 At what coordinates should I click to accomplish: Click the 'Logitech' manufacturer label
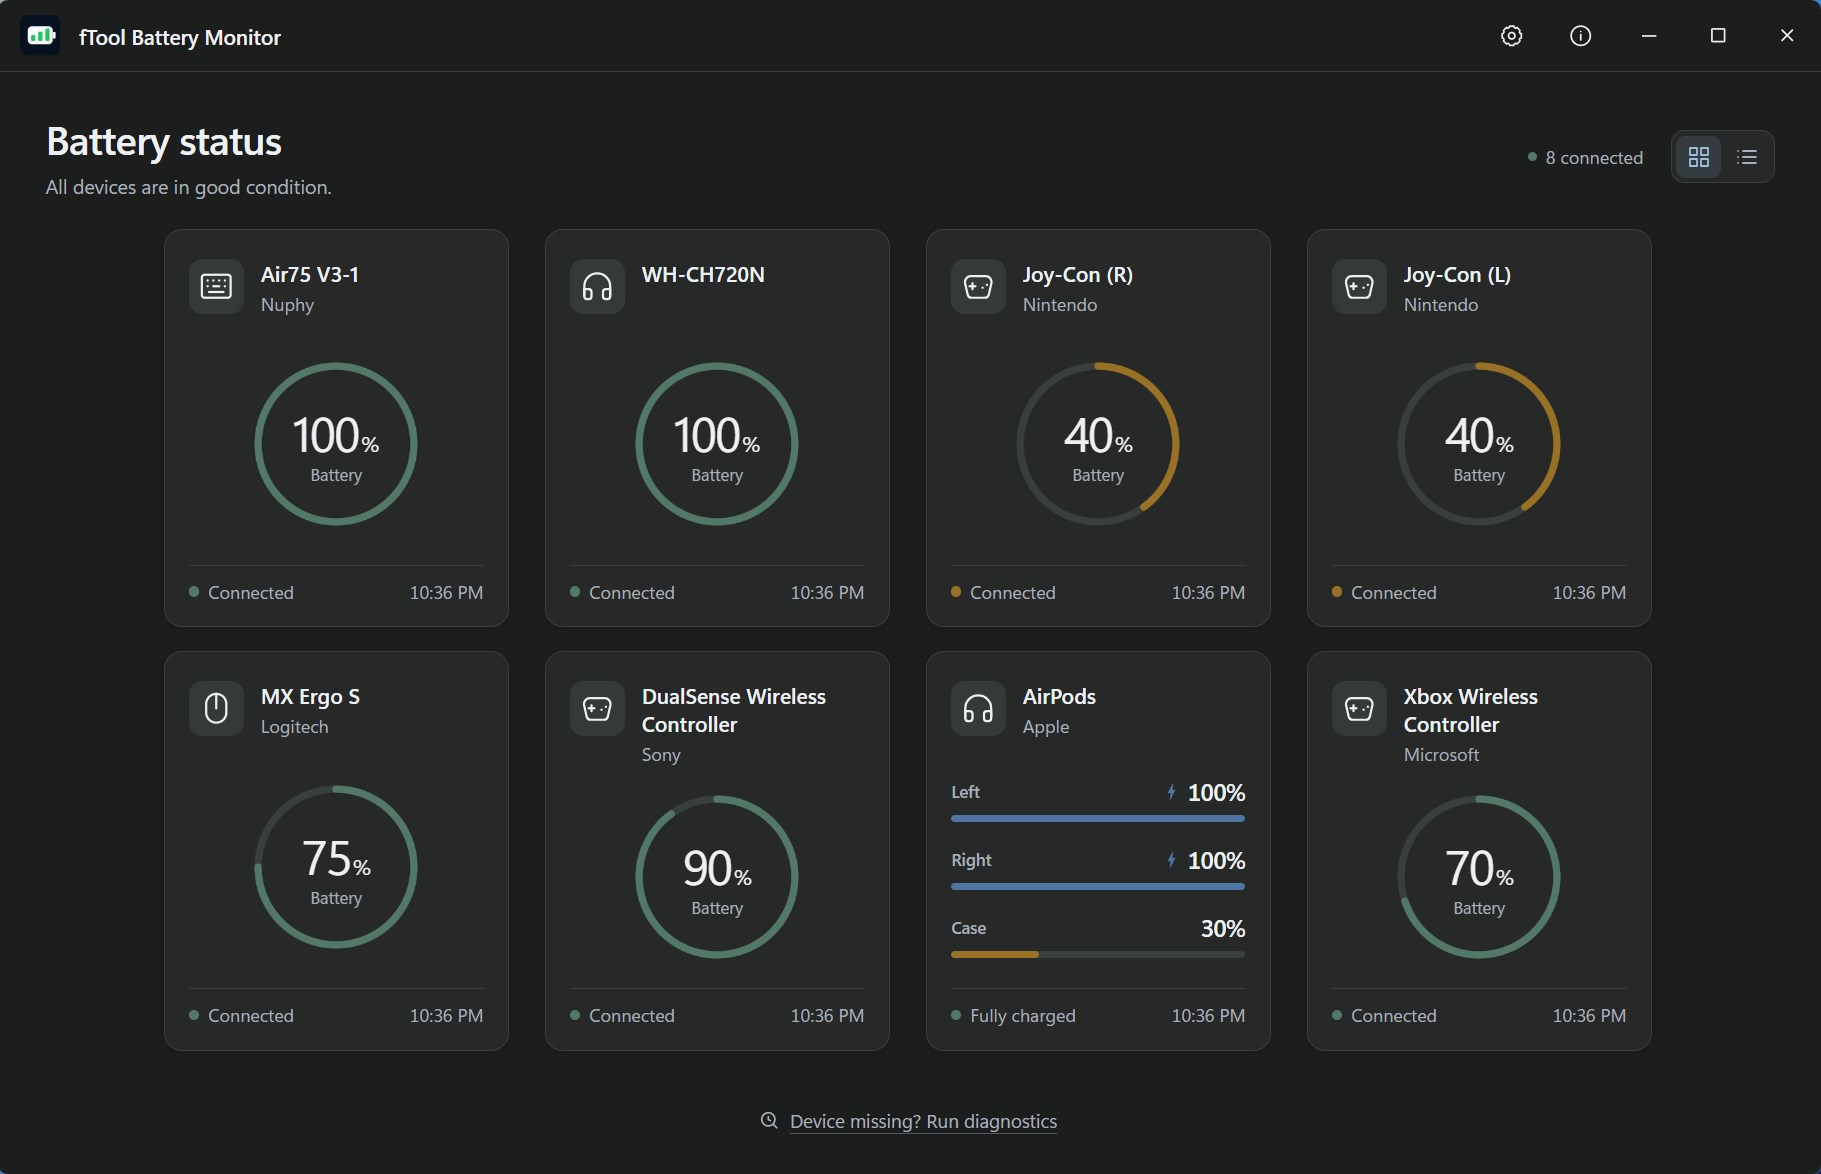click(294, 727)
